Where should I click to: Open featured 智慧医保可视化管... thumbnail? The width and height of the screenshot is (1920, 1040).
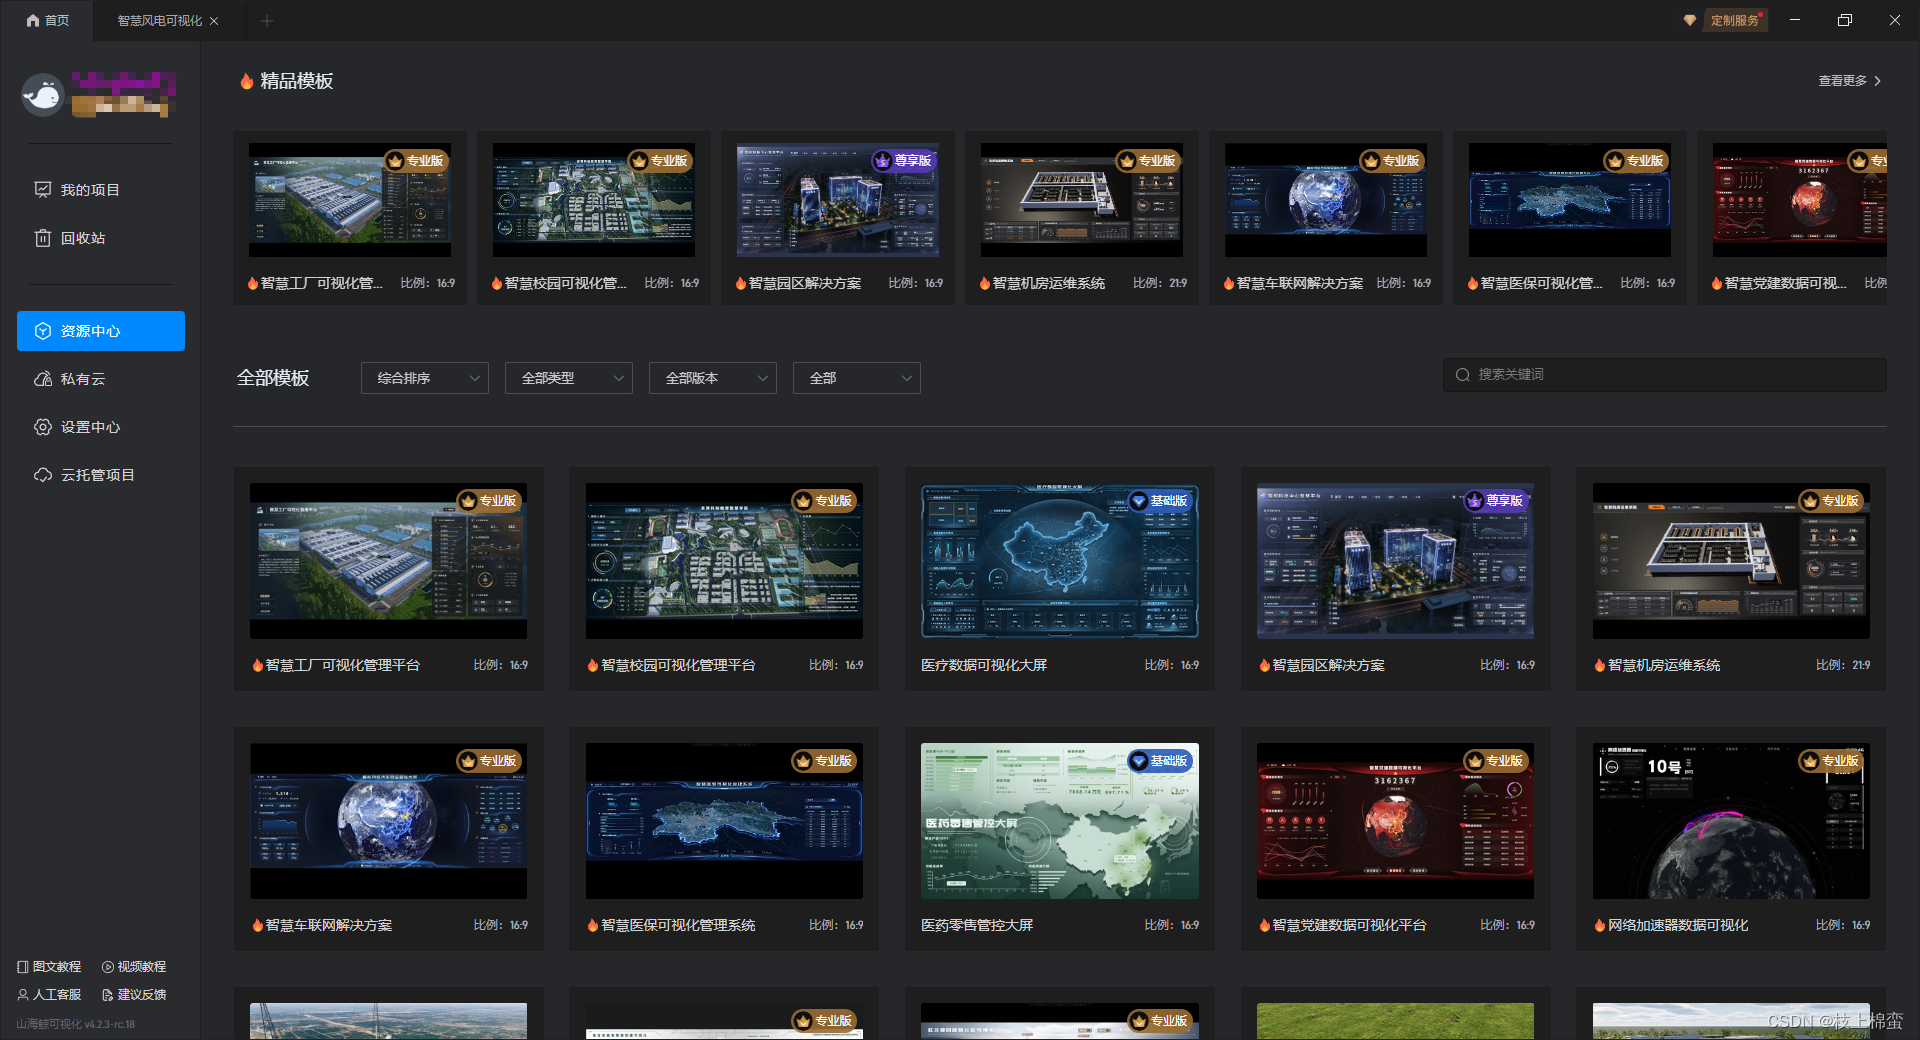pos(1570,200)
